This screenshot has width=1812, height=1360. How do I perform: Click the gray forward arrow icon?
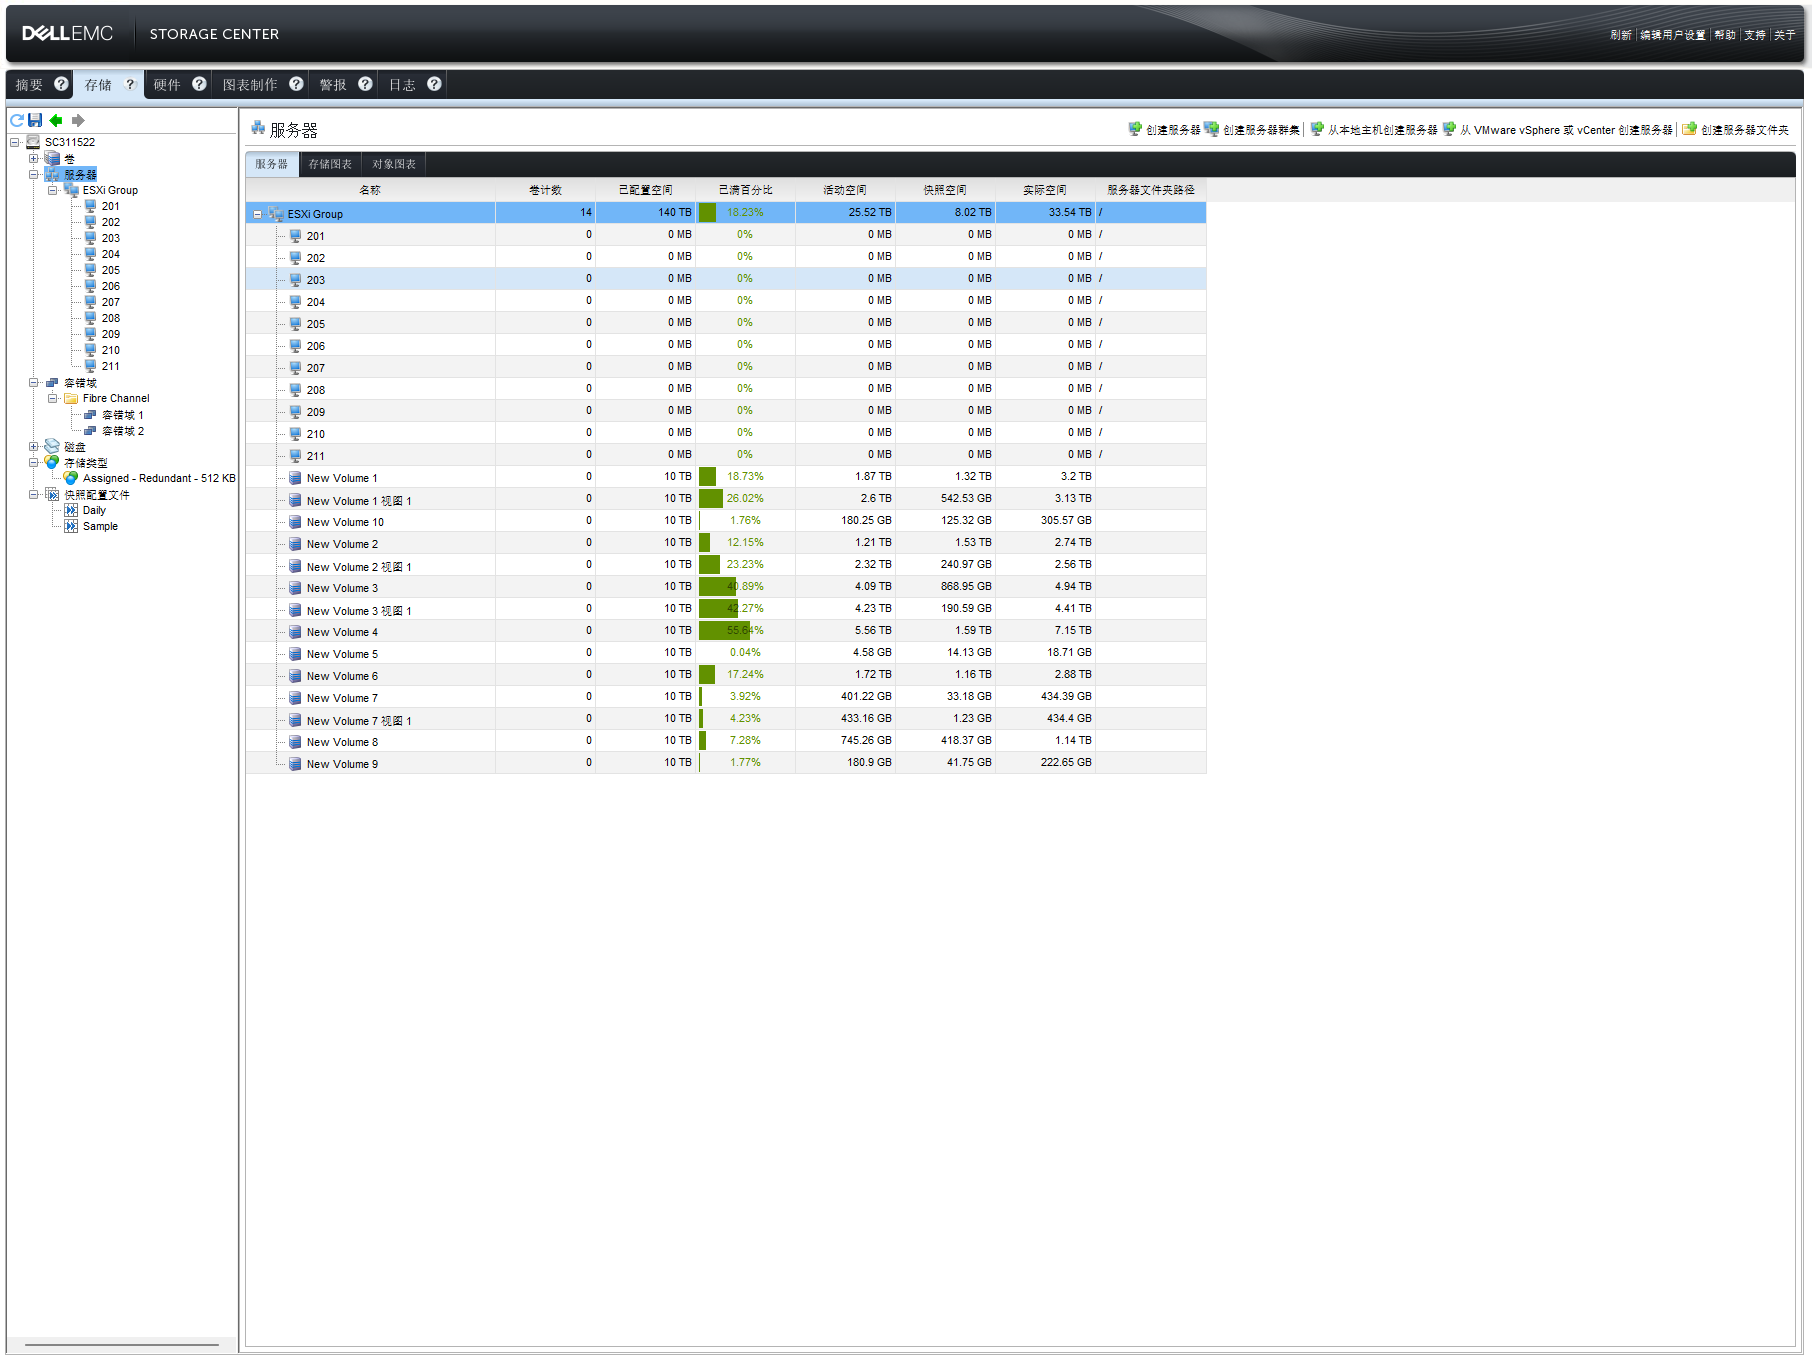point(78,120)
